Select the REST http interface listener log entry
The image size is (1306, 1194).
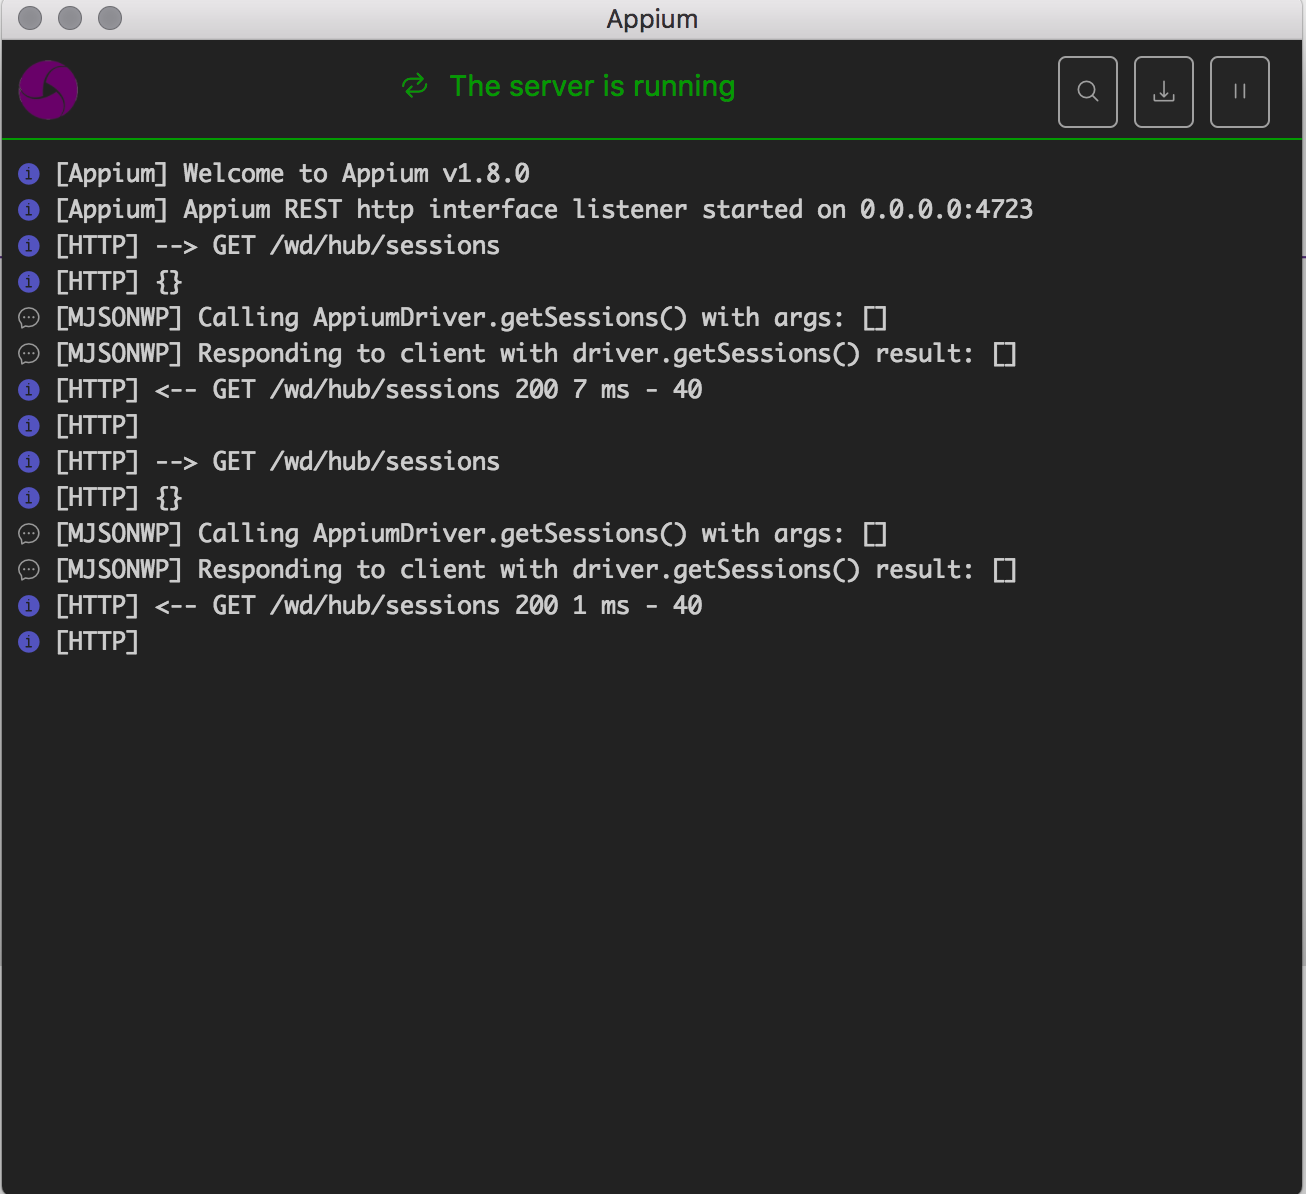(x=546, y=209)
